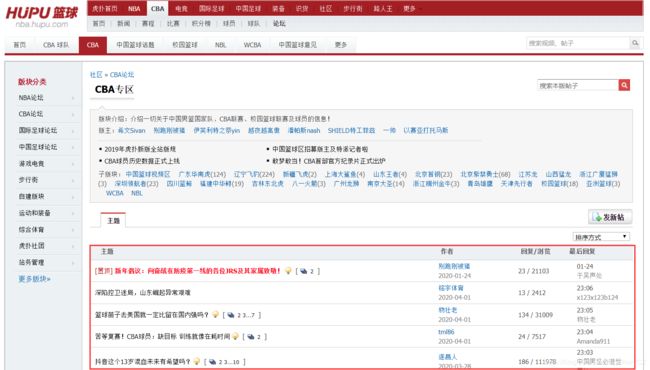Screen dimensions: 650x370
Task: Click the 社区 breadcrumb link
Action: pyautogui.click(x=96, y=75)
